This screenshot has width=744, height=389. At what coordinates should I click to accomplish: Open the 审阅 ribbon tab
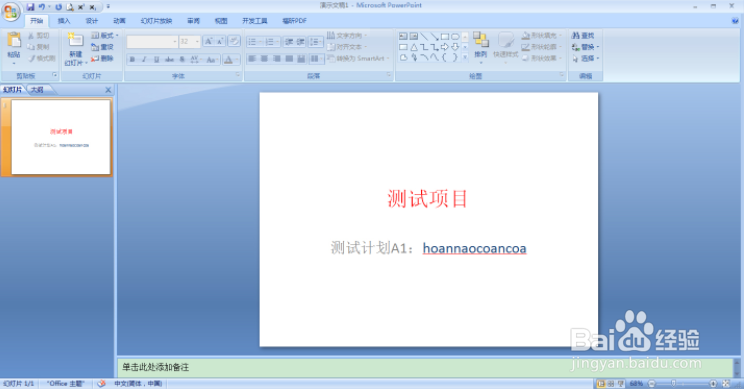tap(194, 21)
